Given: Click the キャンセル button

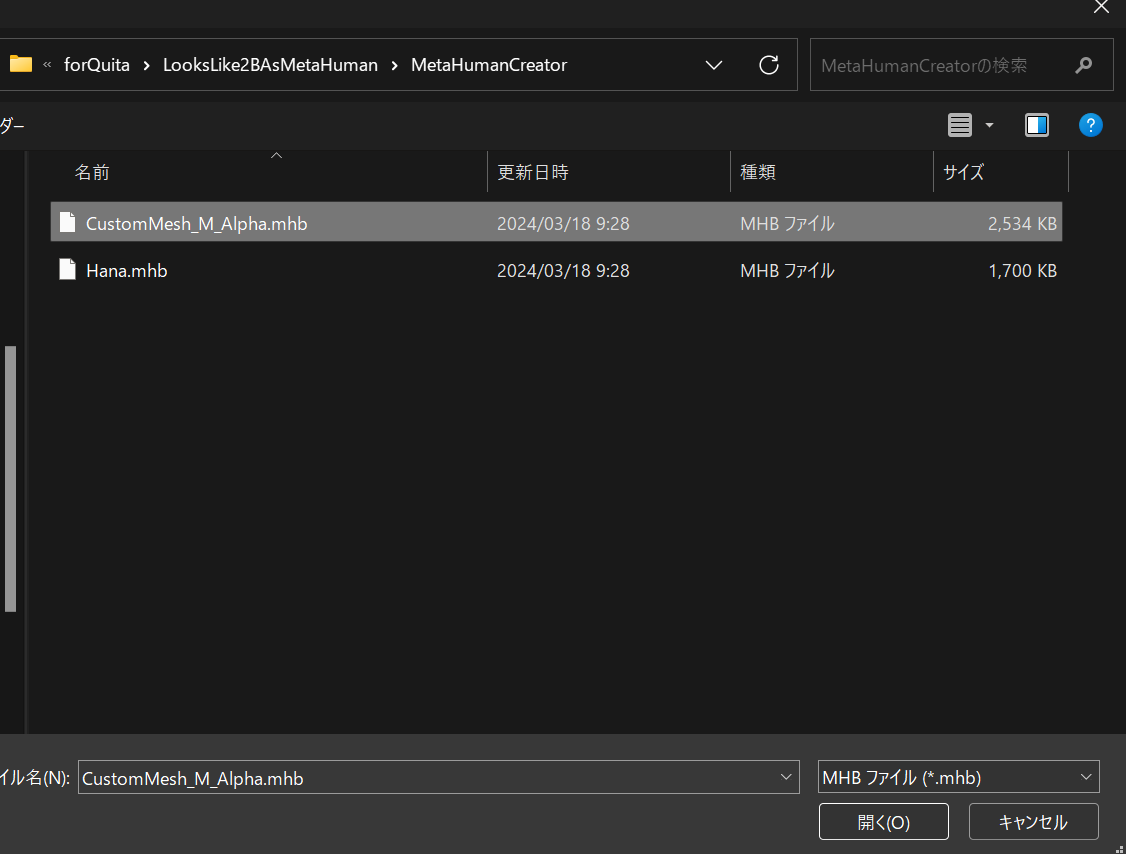Looking at the screenshot, I should 1033,821.
